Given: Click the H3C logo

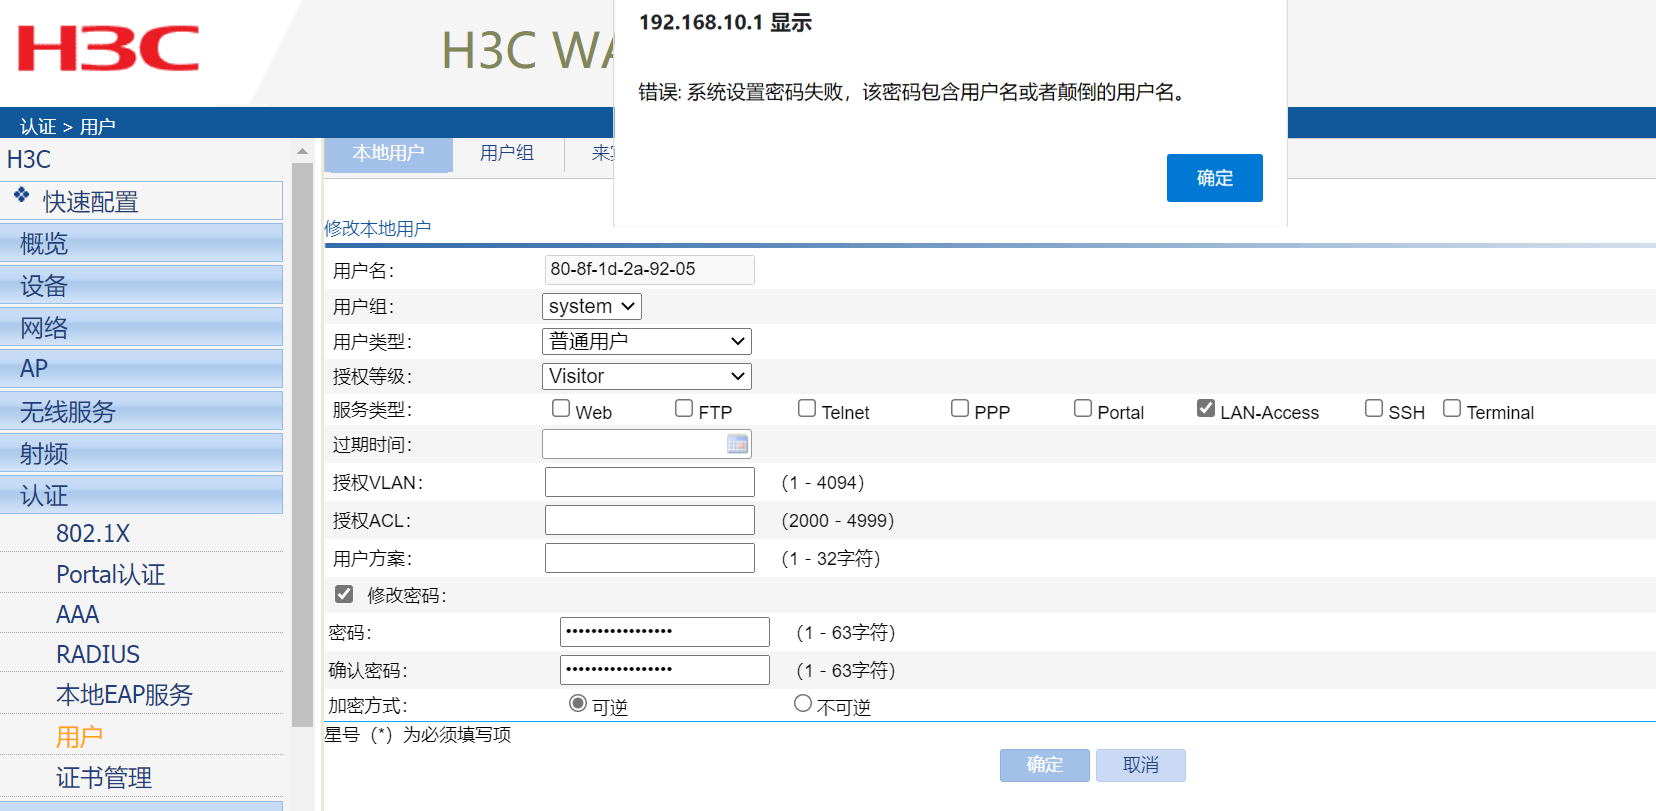Looking at the screenshot, I should pos(108,49).
